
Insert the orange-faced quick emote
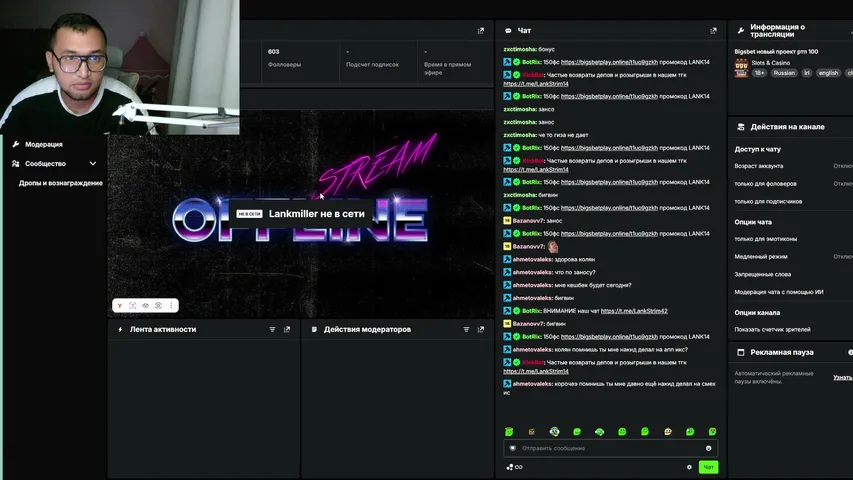[x=667, y=432]
